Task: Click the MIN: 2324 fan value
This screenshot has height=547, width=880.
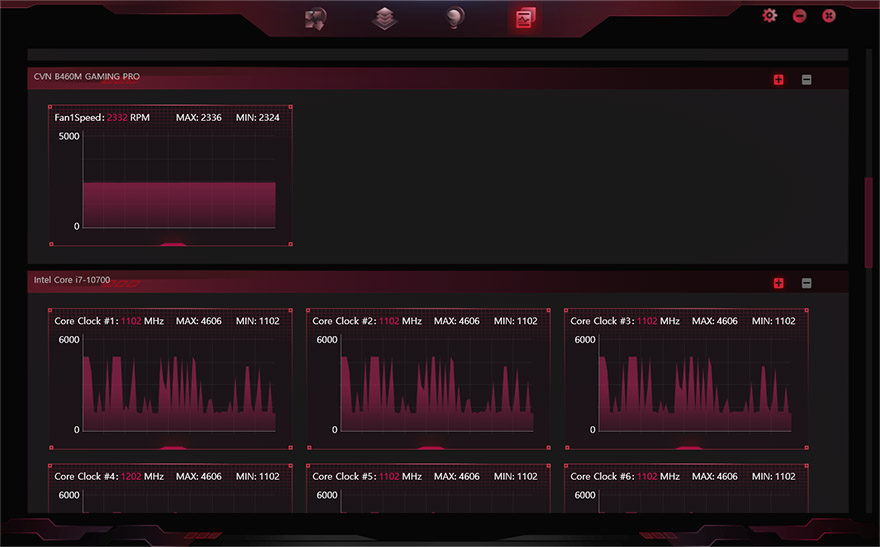Action: [258, 117]
